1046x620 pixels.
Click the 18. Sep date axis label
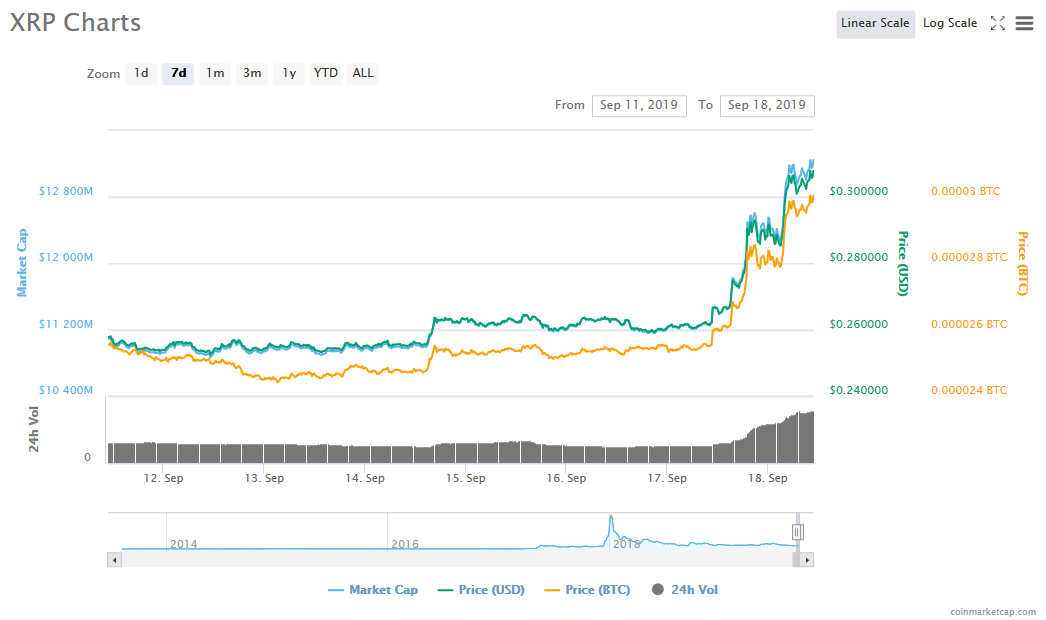(768, 479)
